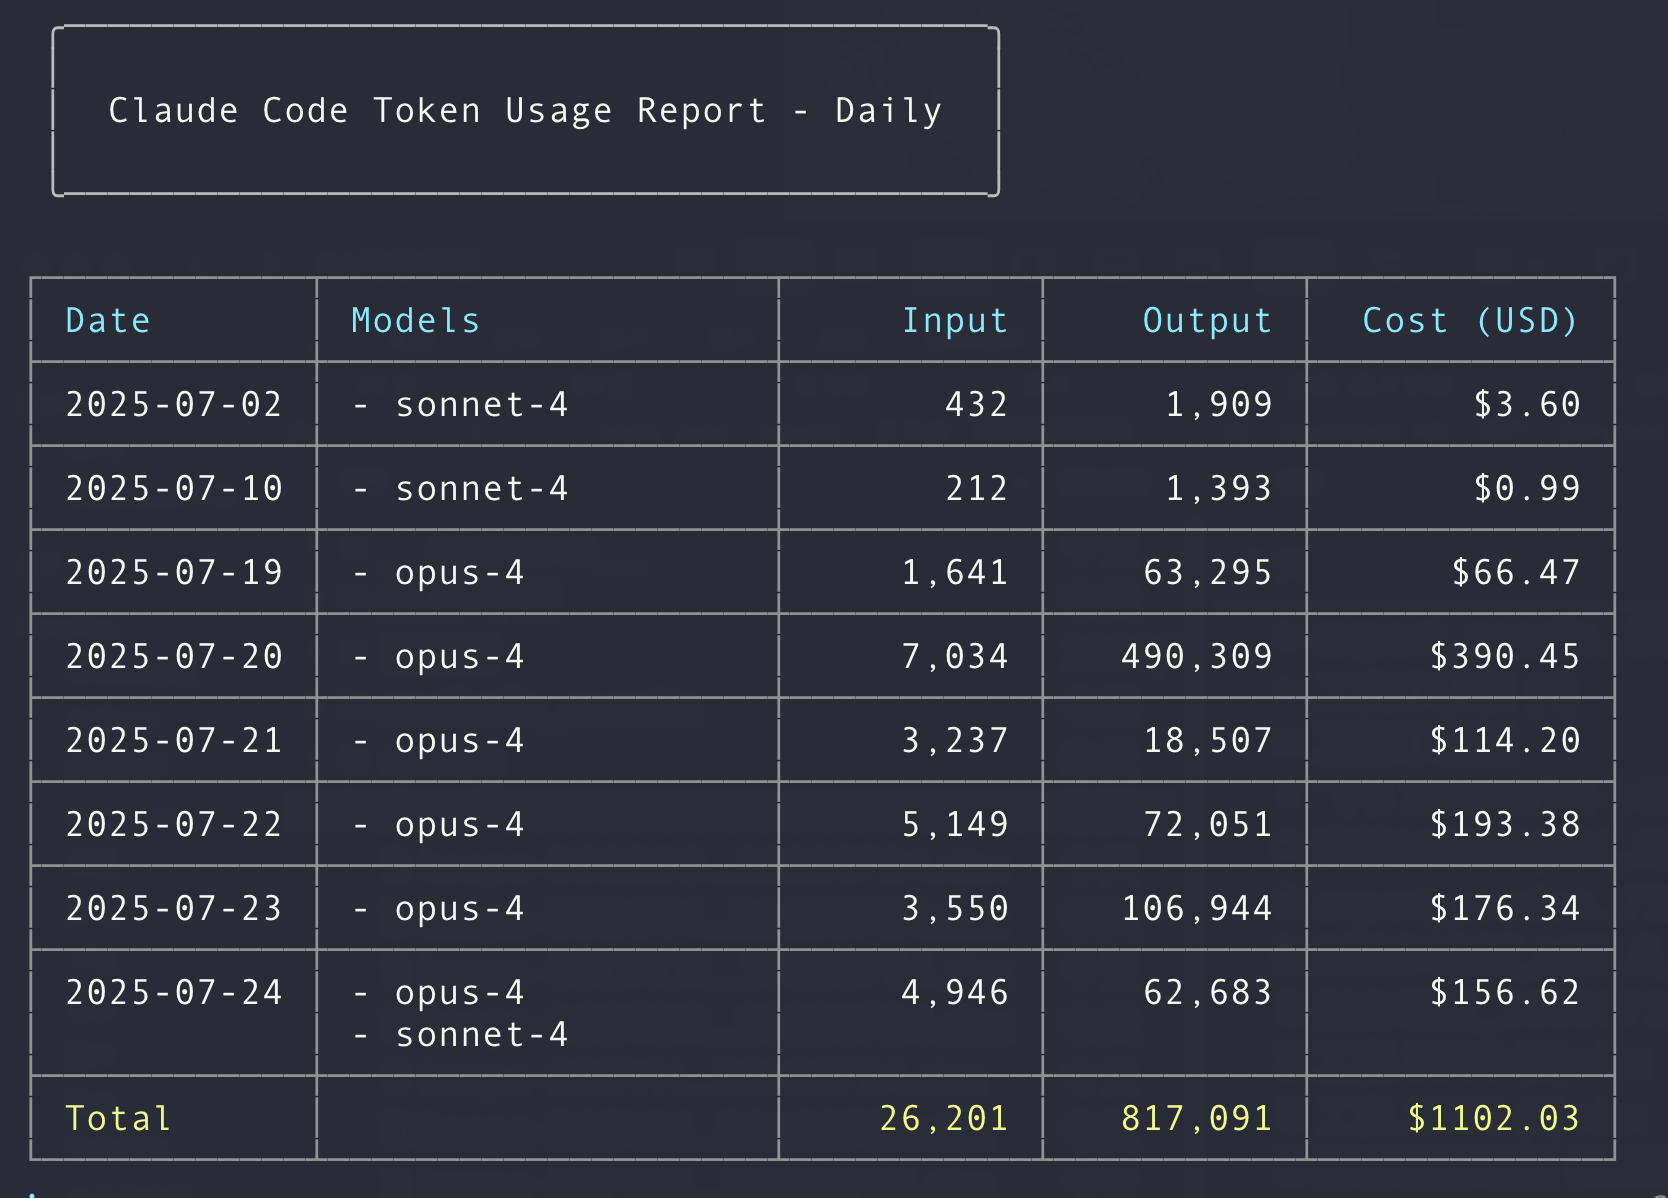
Task: Select the "Models" column header
Action: (416, 320)
